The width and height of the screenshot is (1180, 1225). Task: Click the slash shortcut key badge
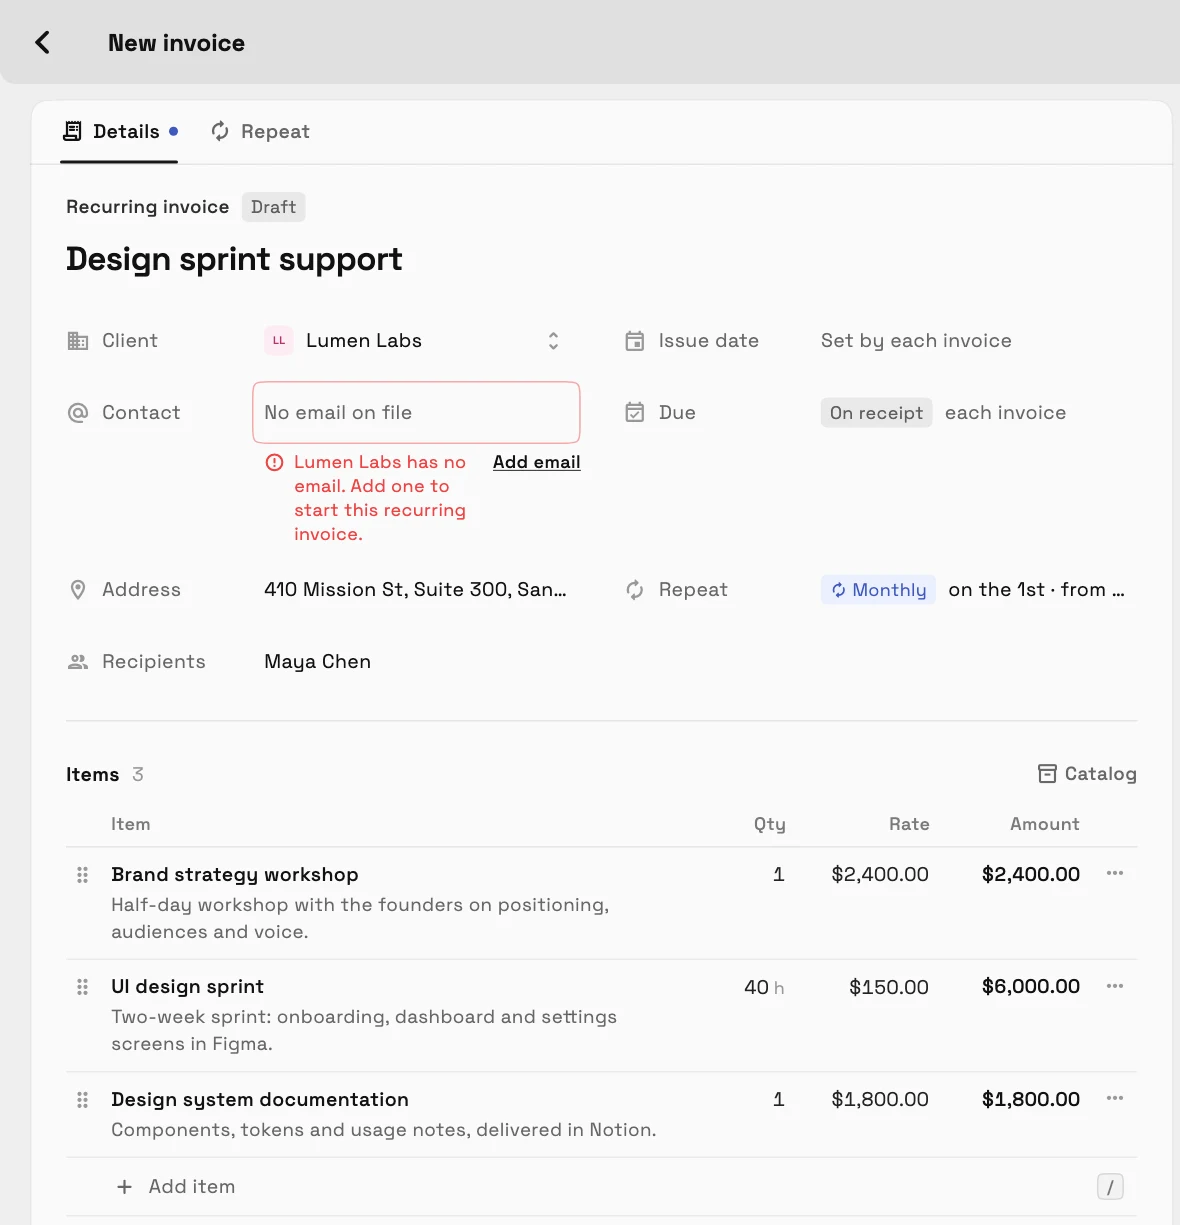pyautogui.click(x=1110, y=1187)
